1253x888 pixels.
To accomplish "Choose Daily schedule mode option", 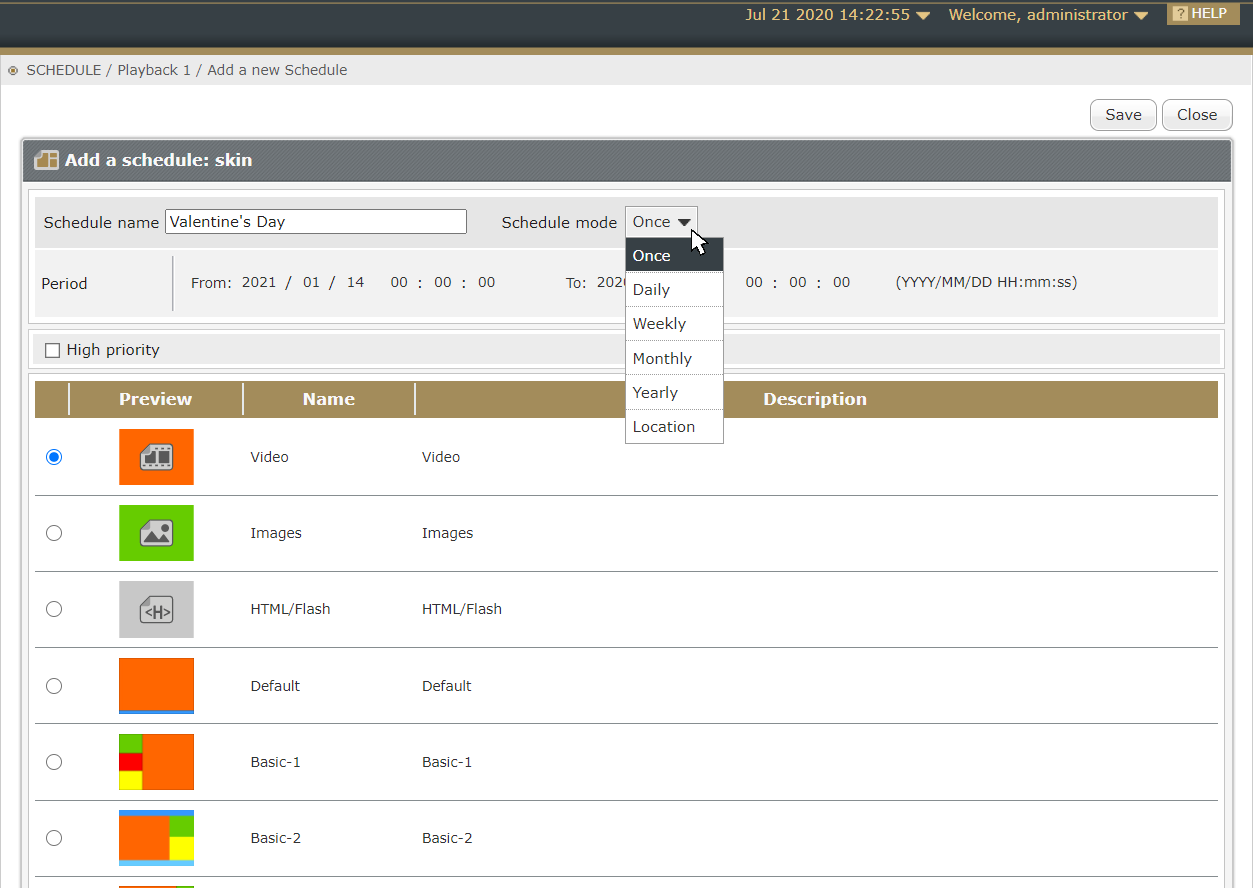I will coord(674,290).
